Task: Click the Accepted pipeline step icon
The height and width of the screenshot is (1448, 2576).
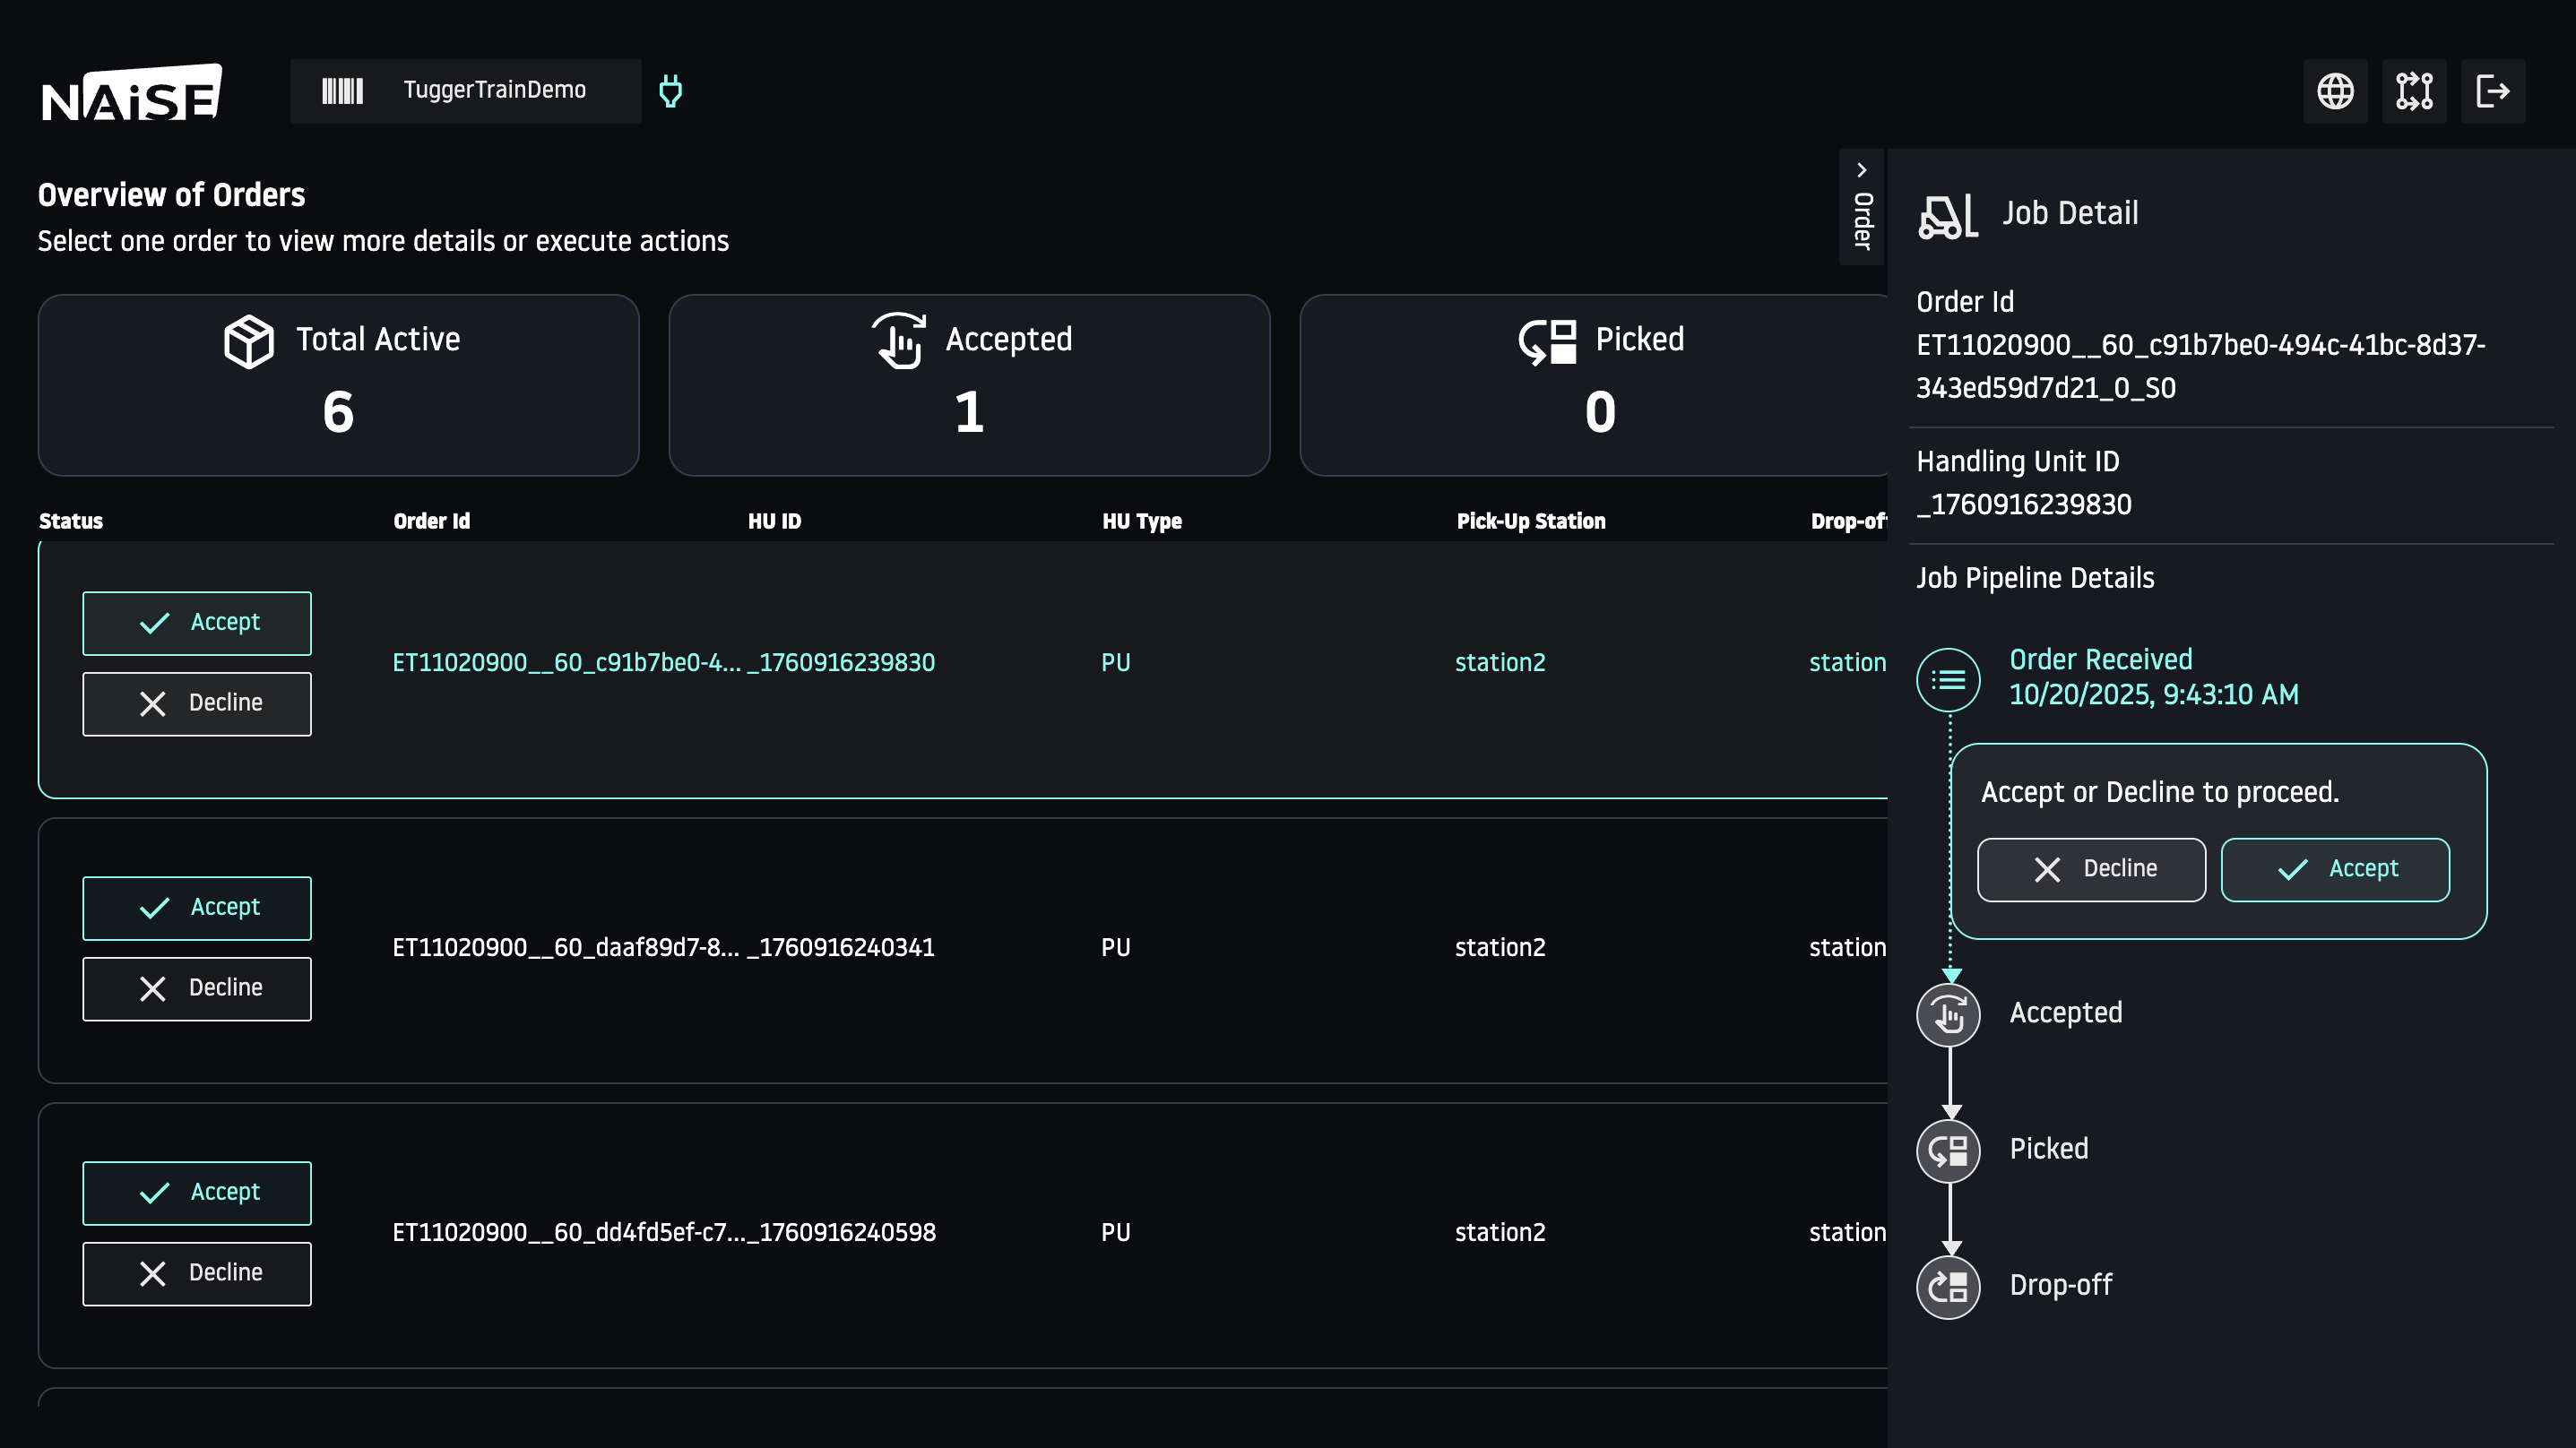Action: point(1948,1015)
